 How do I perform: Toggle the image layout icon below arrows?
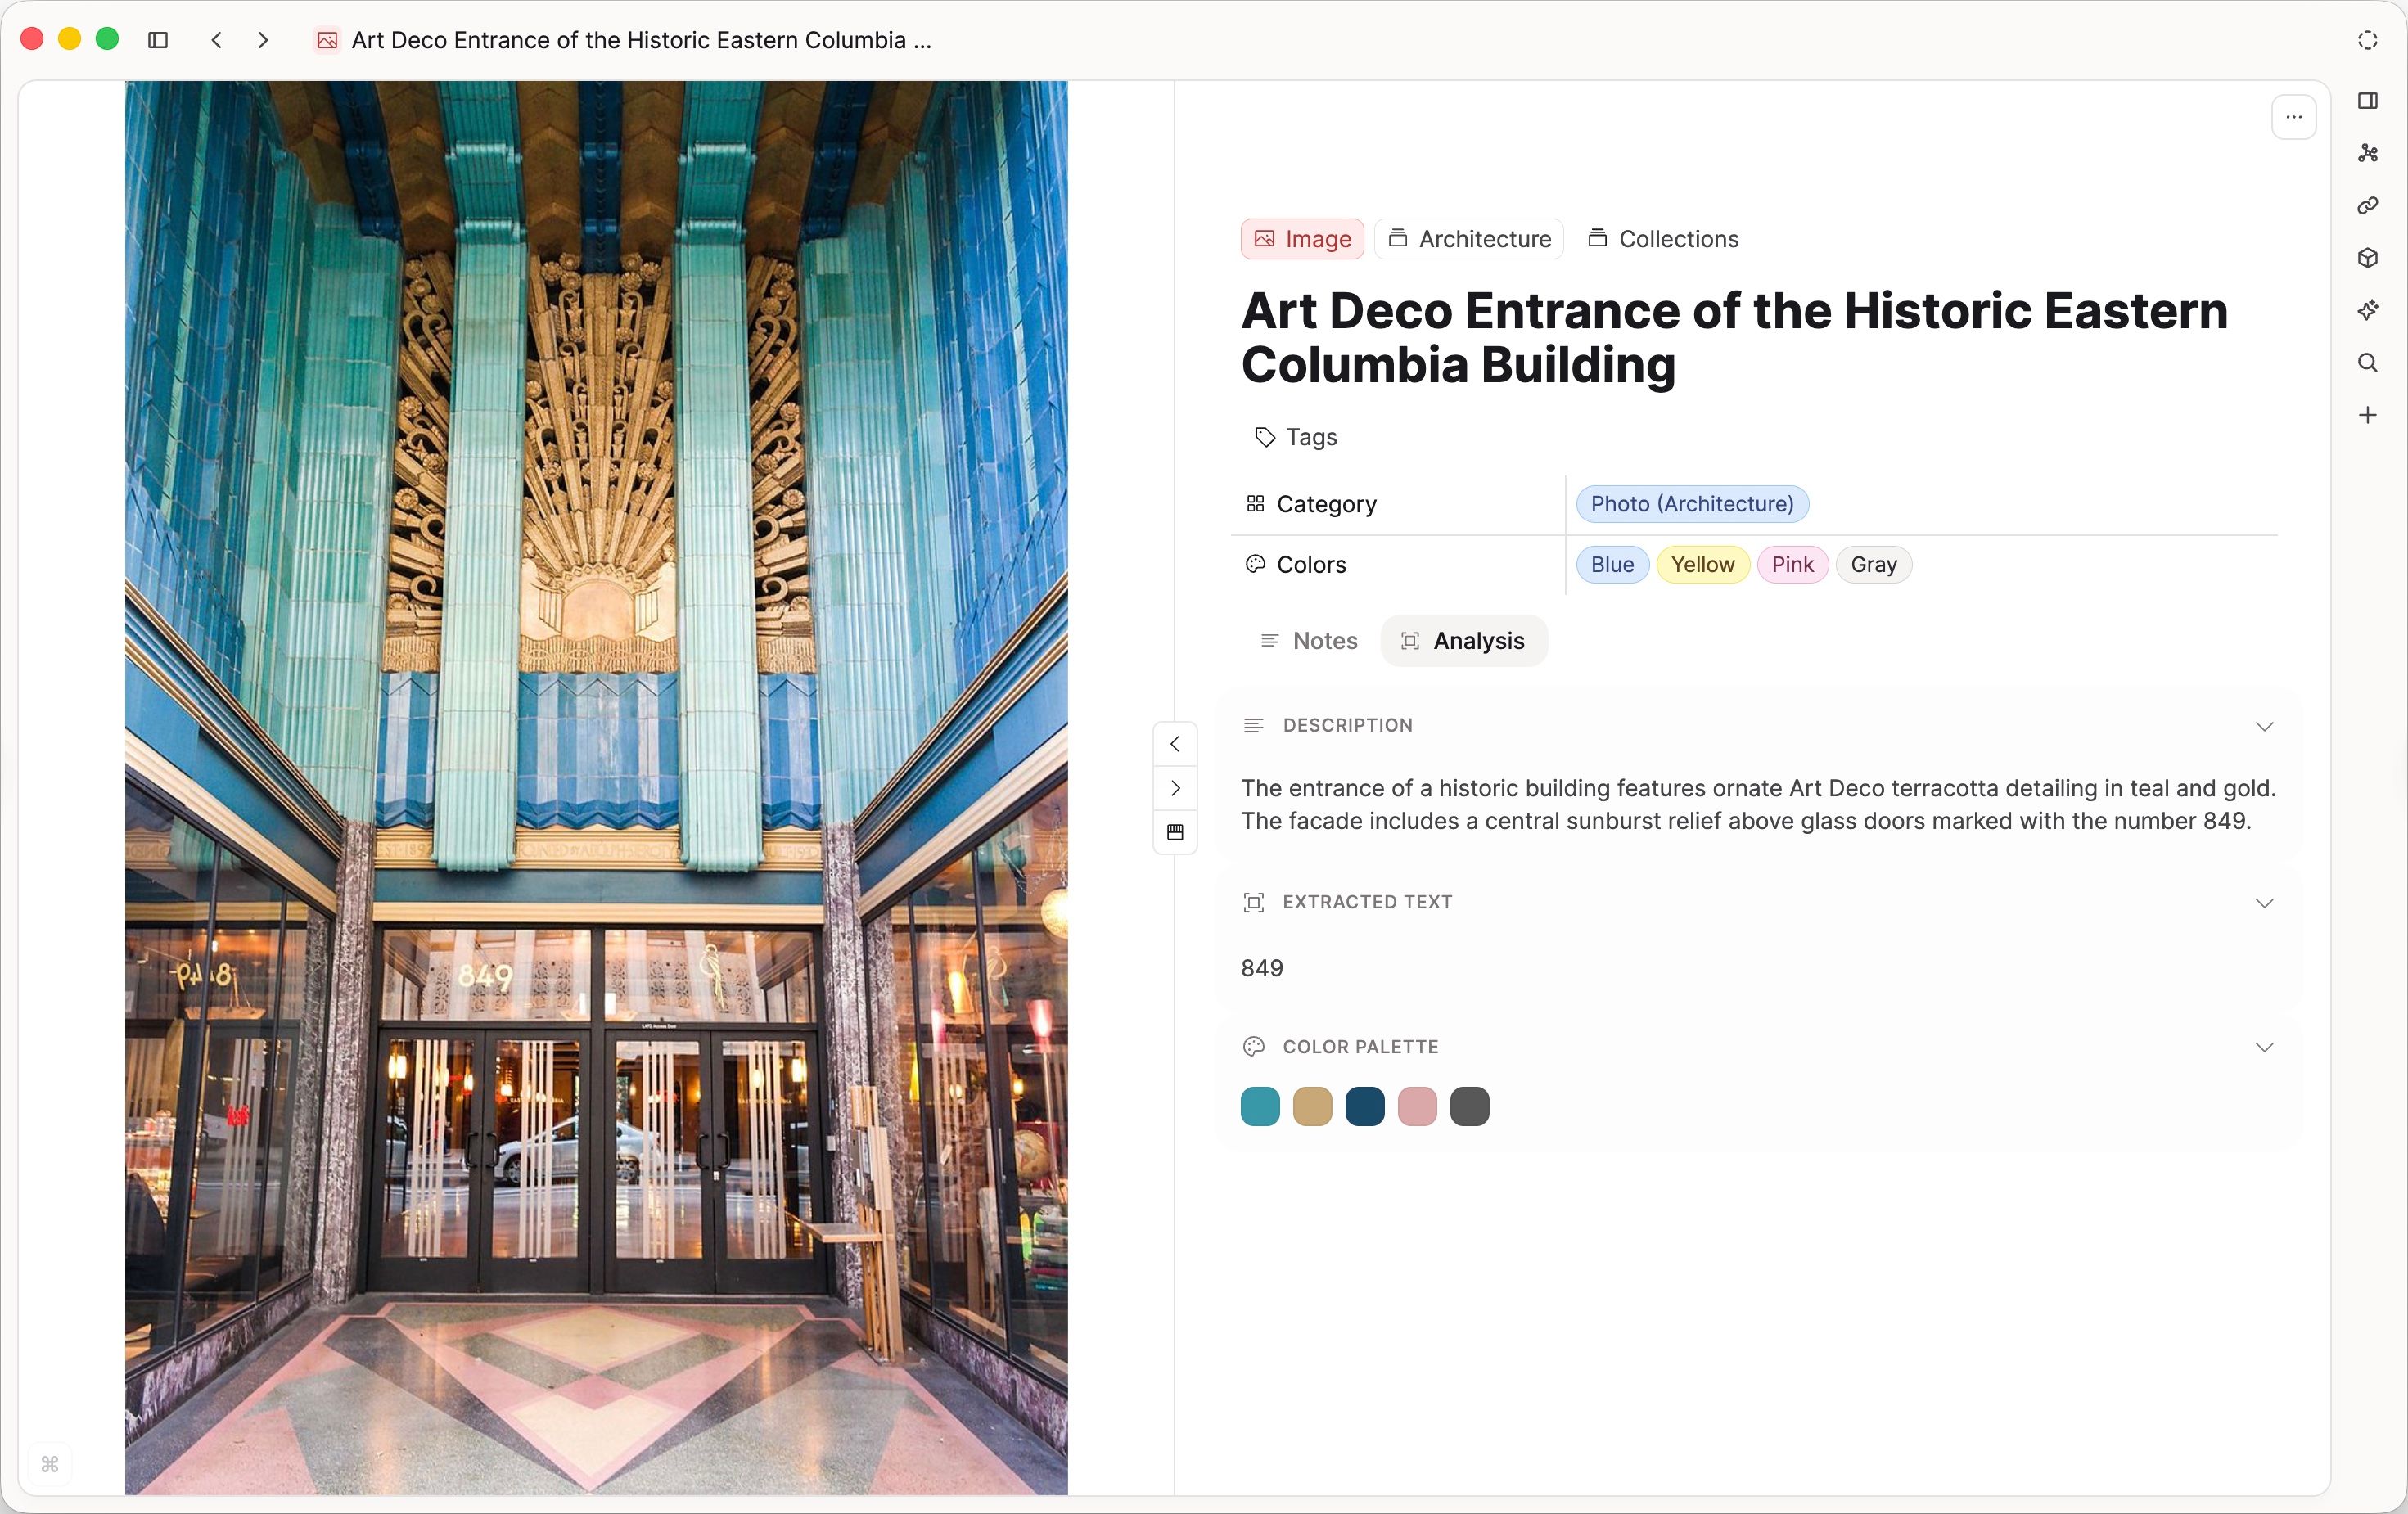pos(1175,832)
